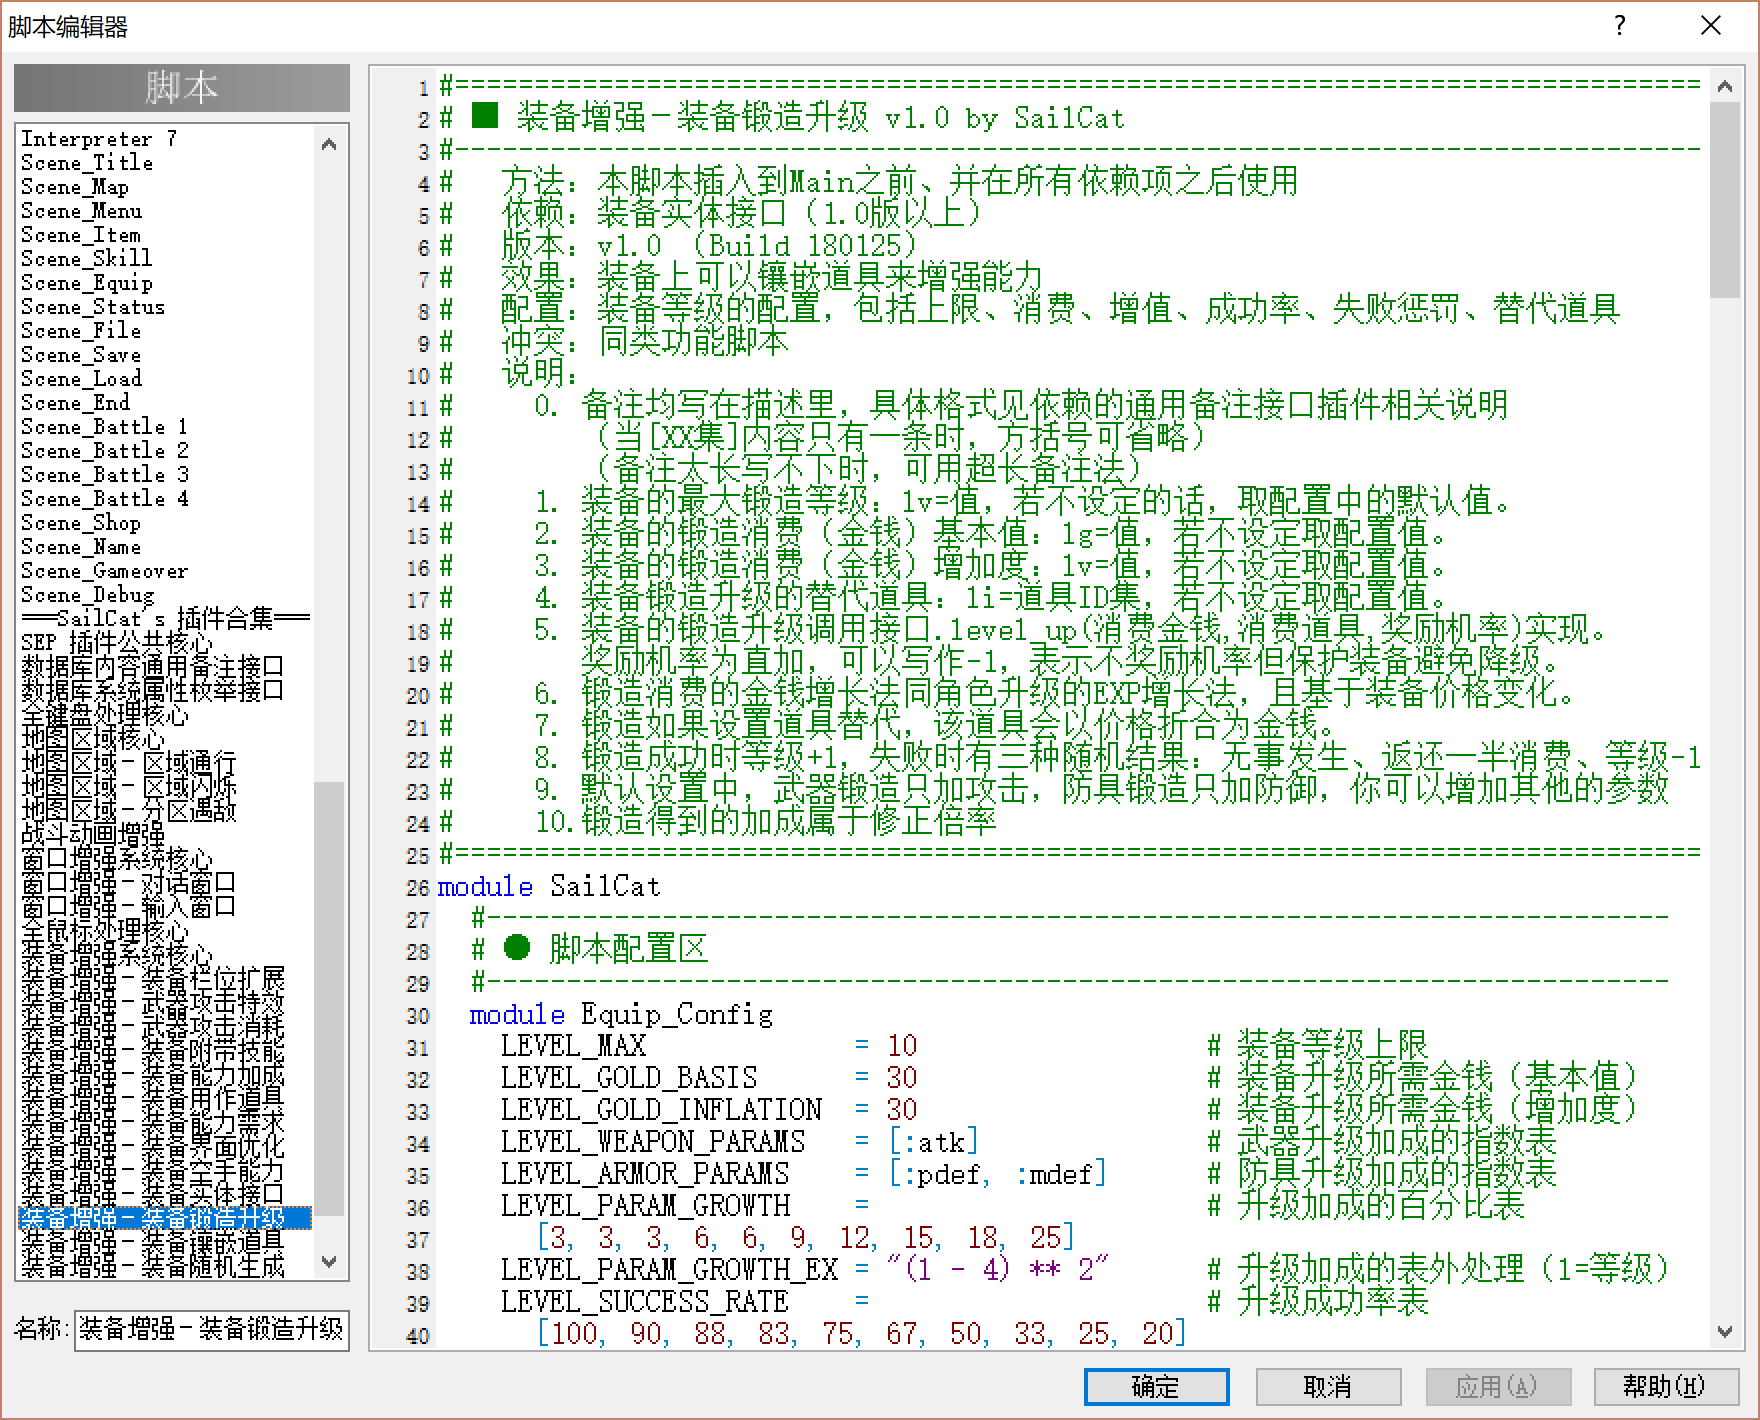Open the 窗口增强 - 对话窗口 script

pyautogui.click(x=129, y=883)
